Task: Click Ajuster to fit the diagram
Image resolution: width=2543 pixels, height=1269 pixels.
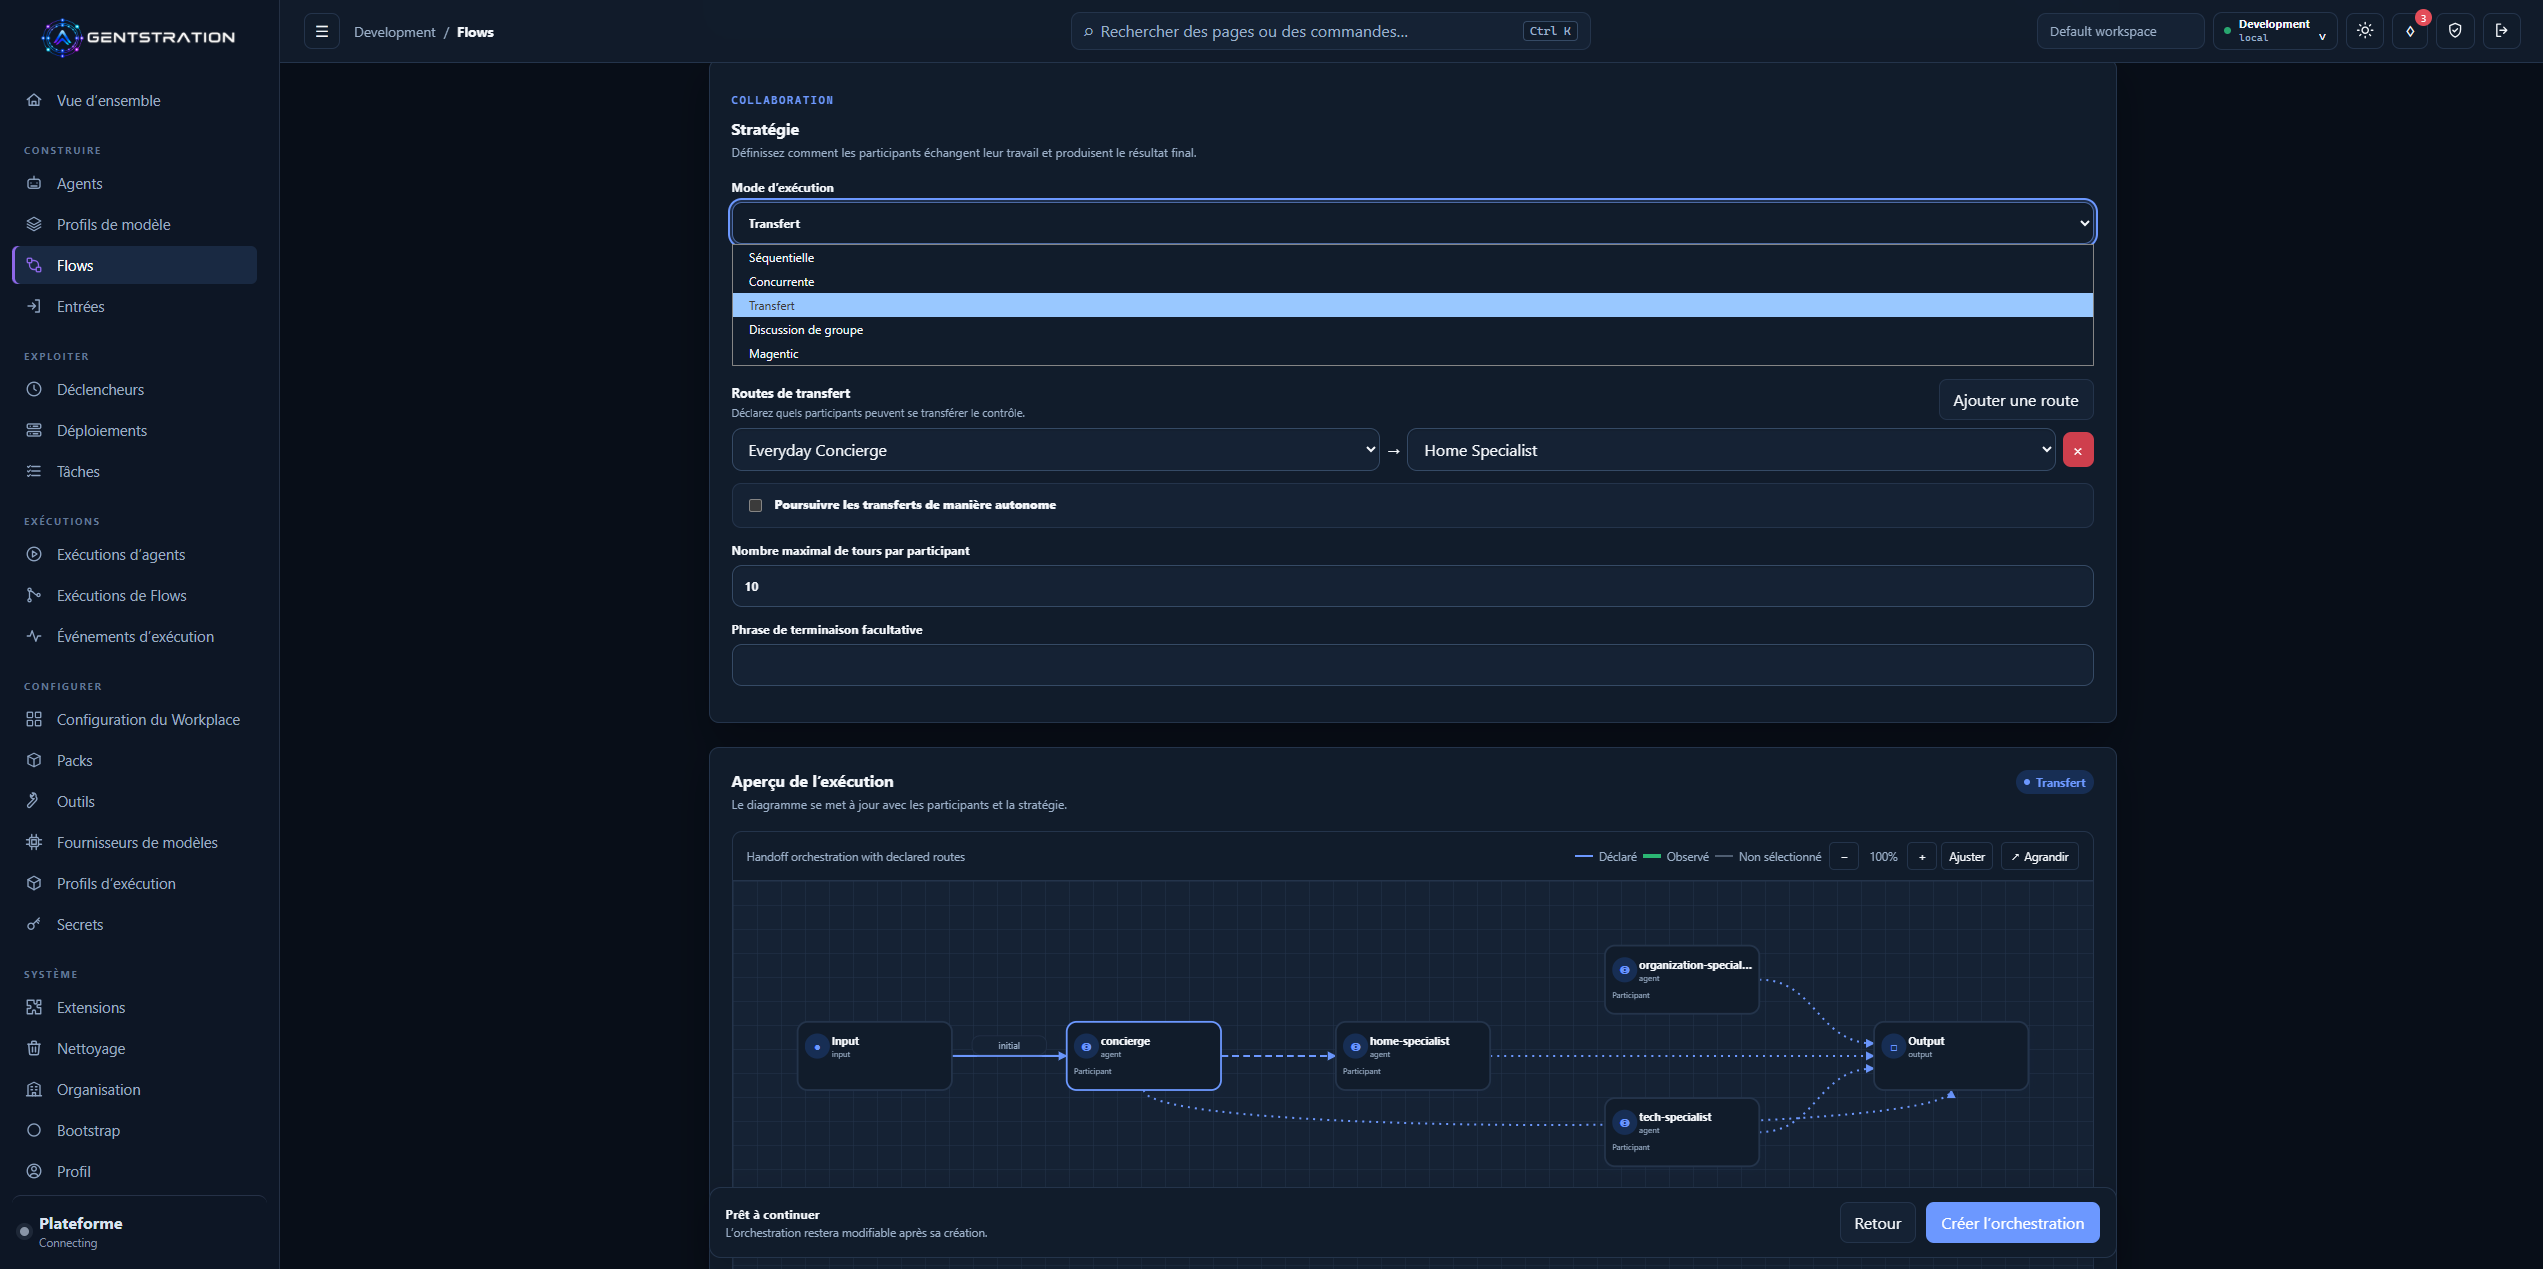Action: point(1966,857)
